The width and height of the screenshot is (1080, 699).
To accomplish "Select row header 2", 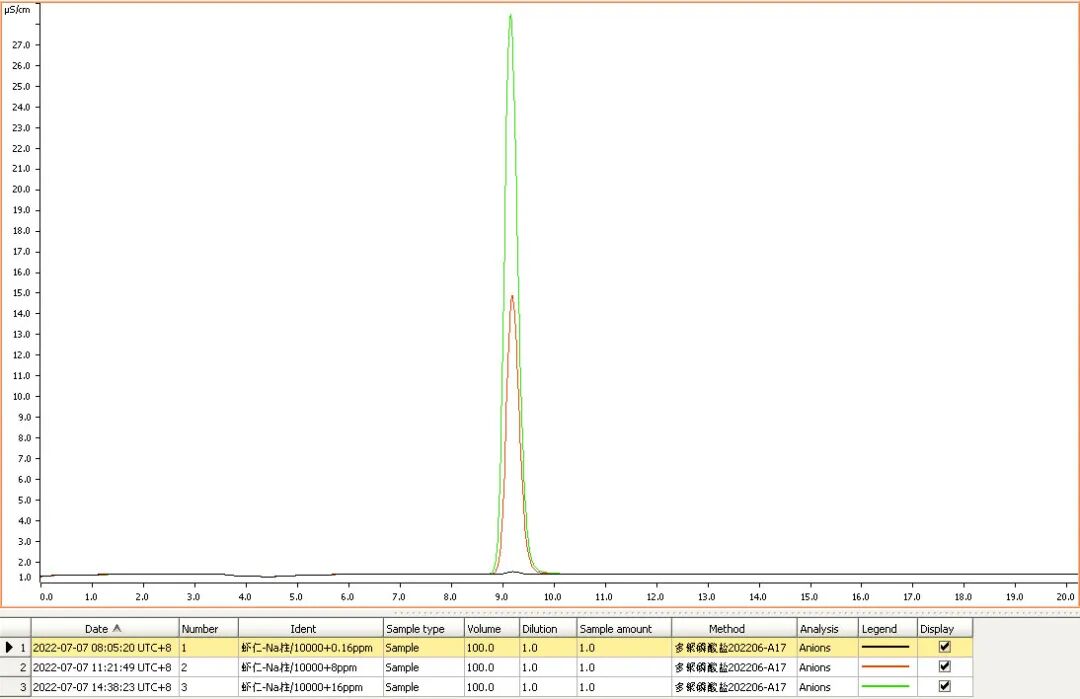I will tap(16, 667).
